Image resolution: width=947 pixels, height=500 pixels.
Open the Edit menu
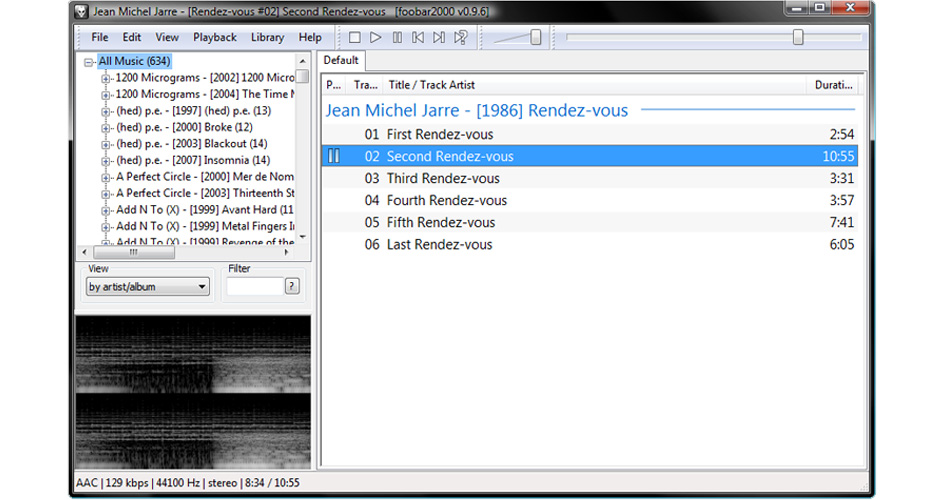coord(132,37)
